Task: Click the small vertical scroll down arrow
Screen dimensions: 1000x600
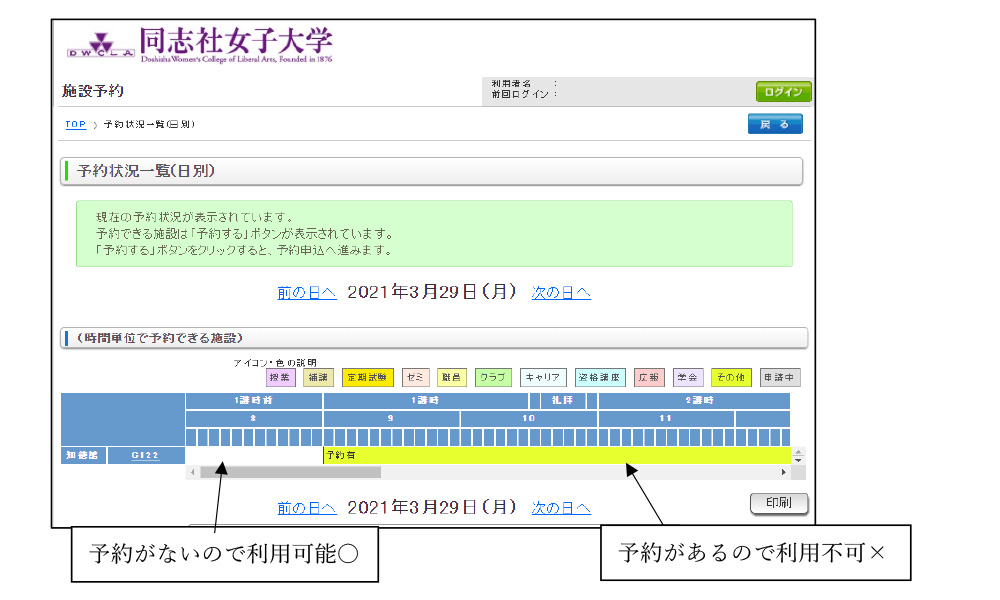Action: (798, 460)
